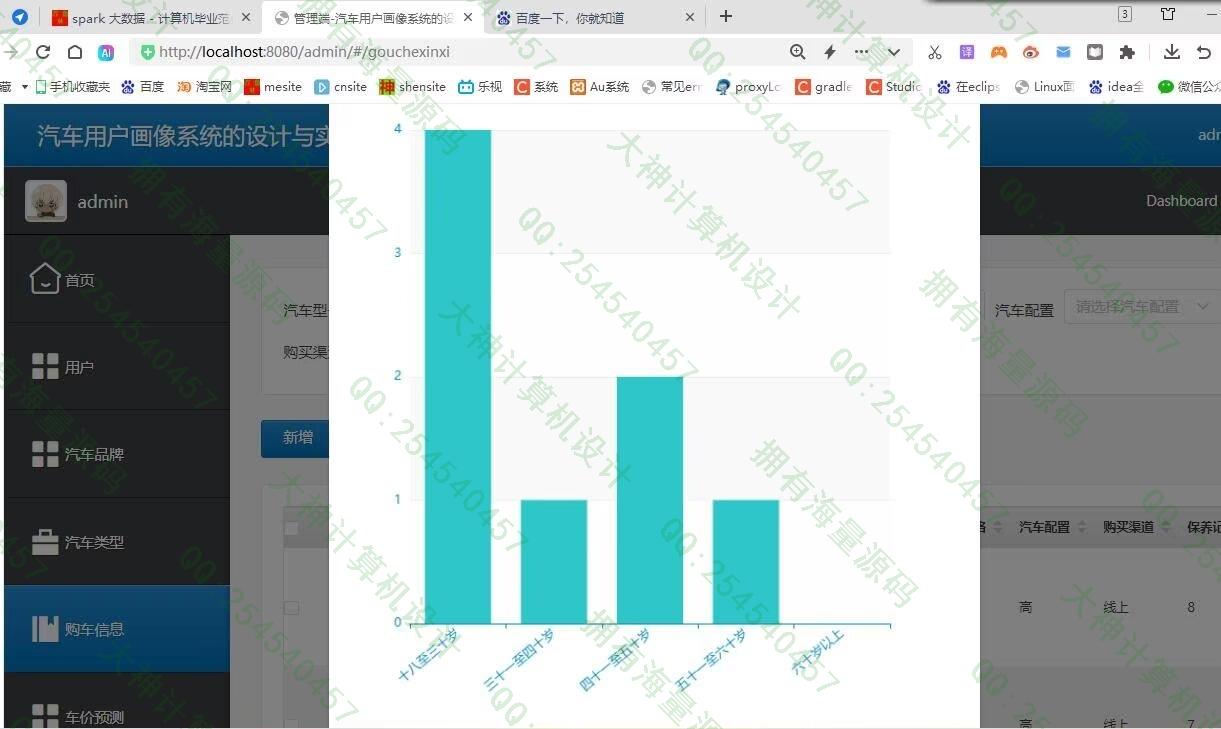The image size is (1221, 729).
Task: Switch to the spark 大数据 tab
Action: point(150,17)
